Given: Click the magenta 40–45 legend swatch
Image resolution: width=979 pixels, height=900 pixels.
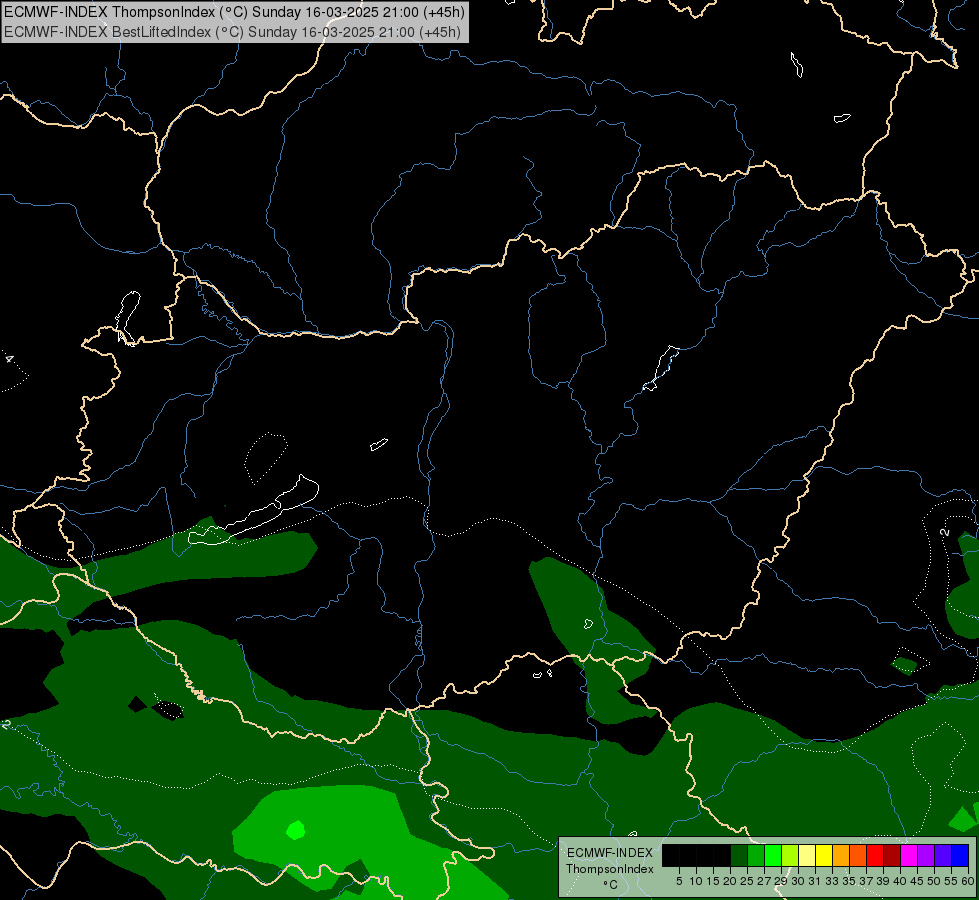Looking at the screenshot, I should tap(908, 856).
